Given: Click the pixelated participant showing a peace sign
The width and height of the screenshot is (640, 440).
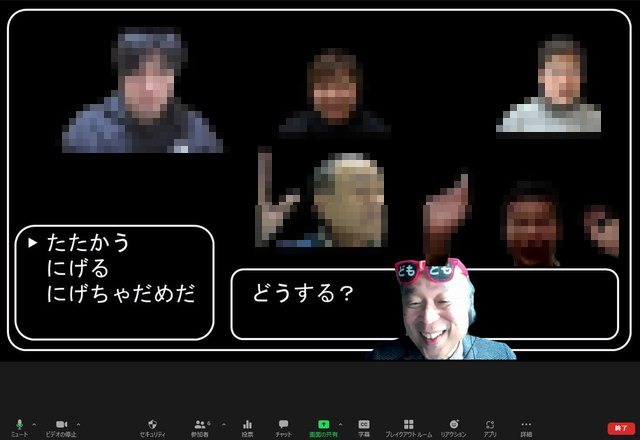Looking at the screenshot, I should pos(322,199).
